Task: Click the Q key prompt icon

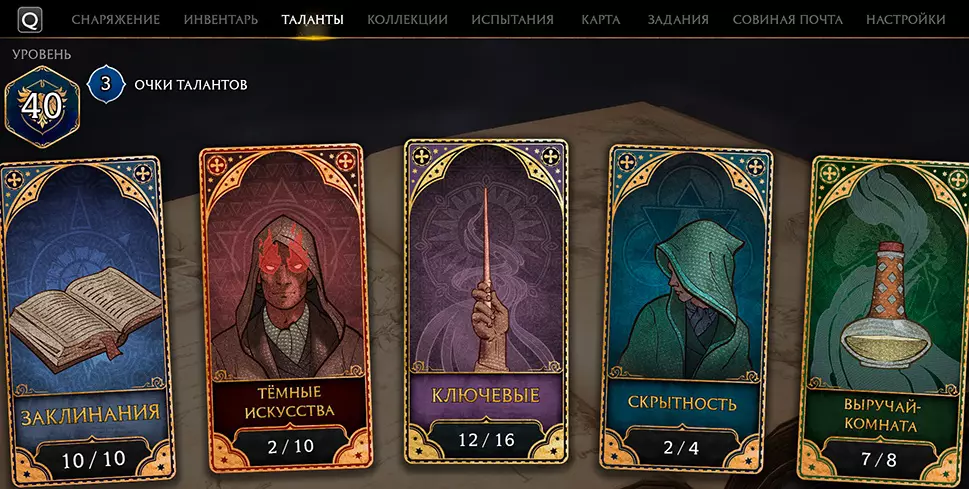Action: point(30,20)
